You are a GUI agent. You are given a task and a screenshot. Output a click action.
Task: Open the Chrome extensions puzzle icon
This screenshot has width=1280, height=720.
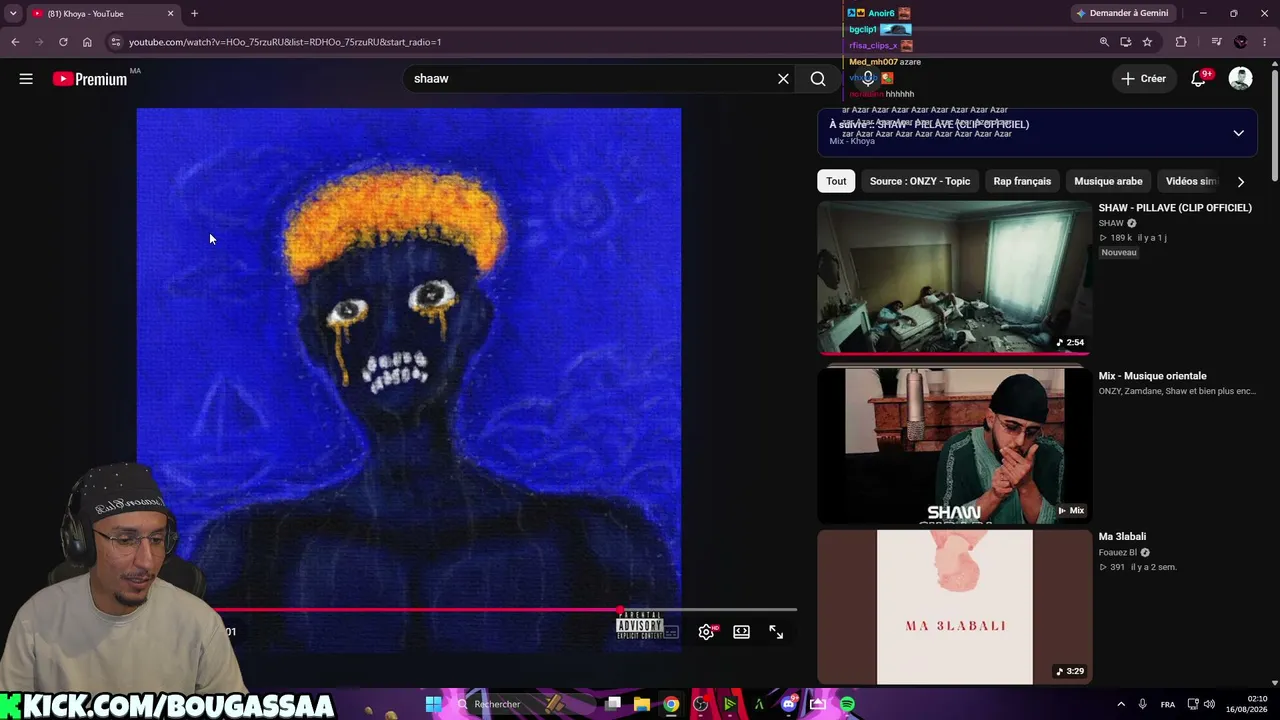[x=1181, y=42]
